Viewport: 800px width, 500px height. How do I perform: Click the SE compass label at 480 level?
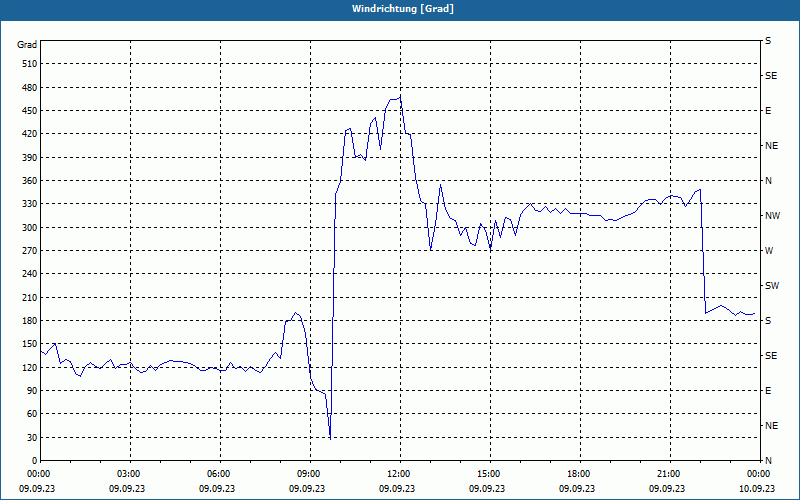tap(771, 76)
